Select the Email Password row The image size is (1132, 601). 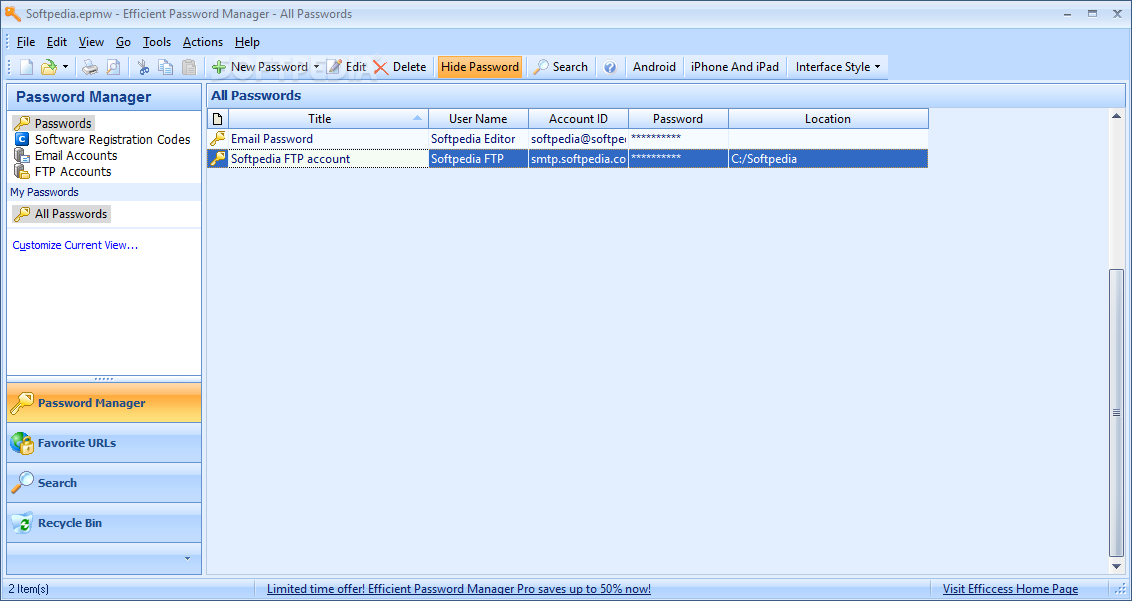tap(567, 139)
